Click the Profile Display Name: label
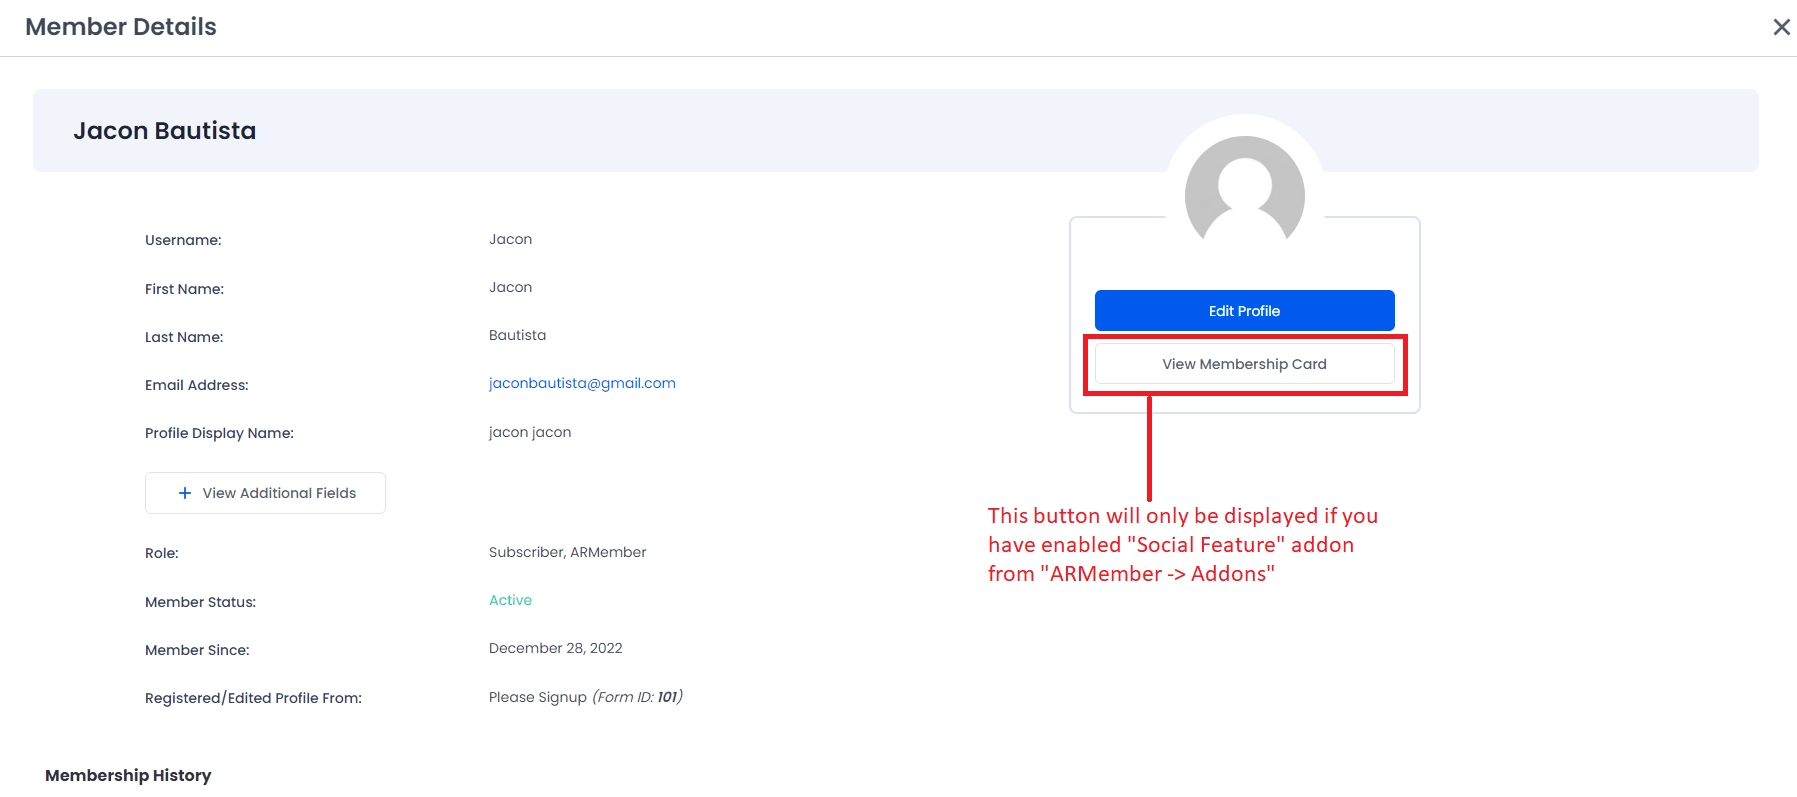The height and width of the screenshot is (797, 1797). coord(219,433)
